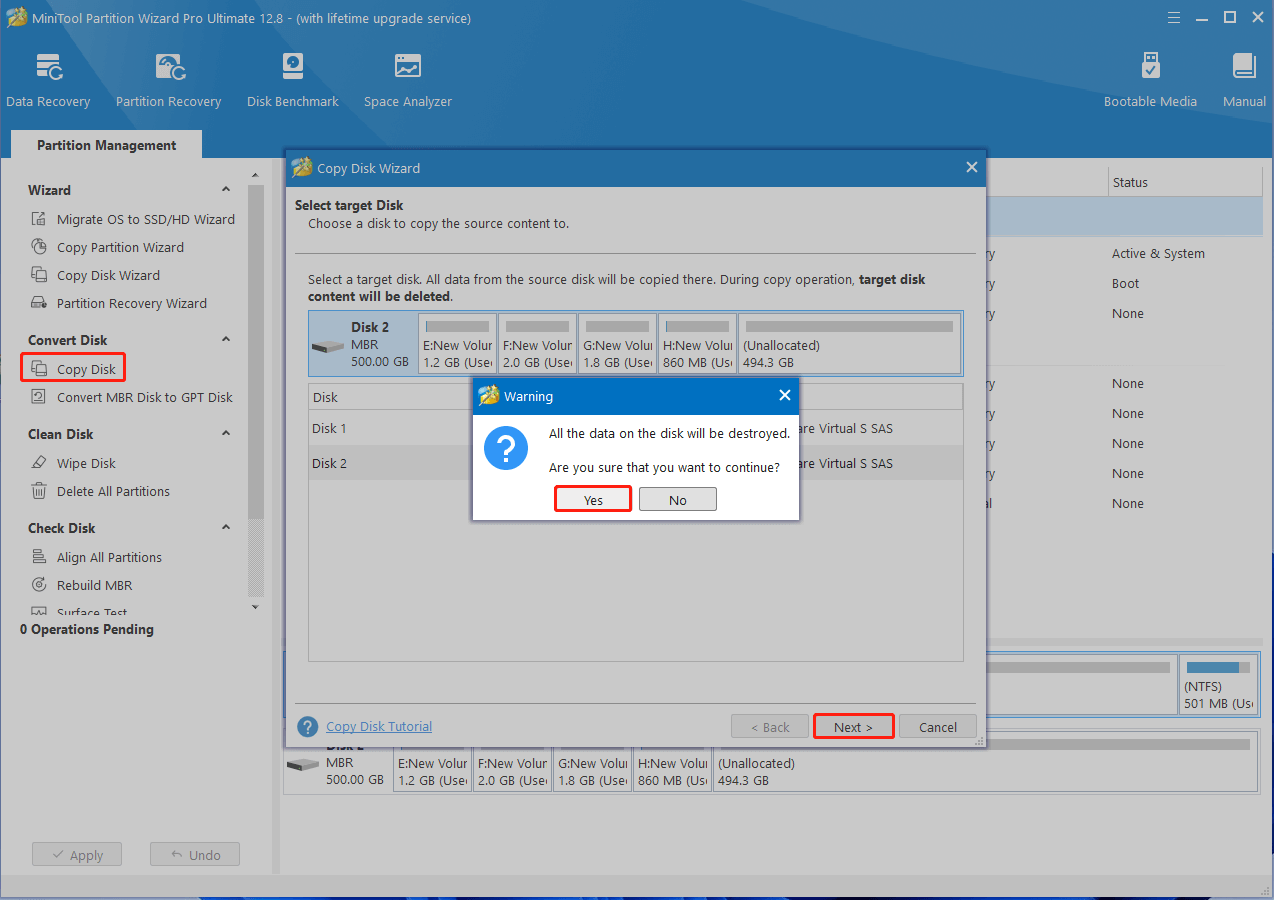Click Wipe Disk eraser icon
This screenshot has height=900, width=1274.
pyautogui.click(x=39, y=463)
